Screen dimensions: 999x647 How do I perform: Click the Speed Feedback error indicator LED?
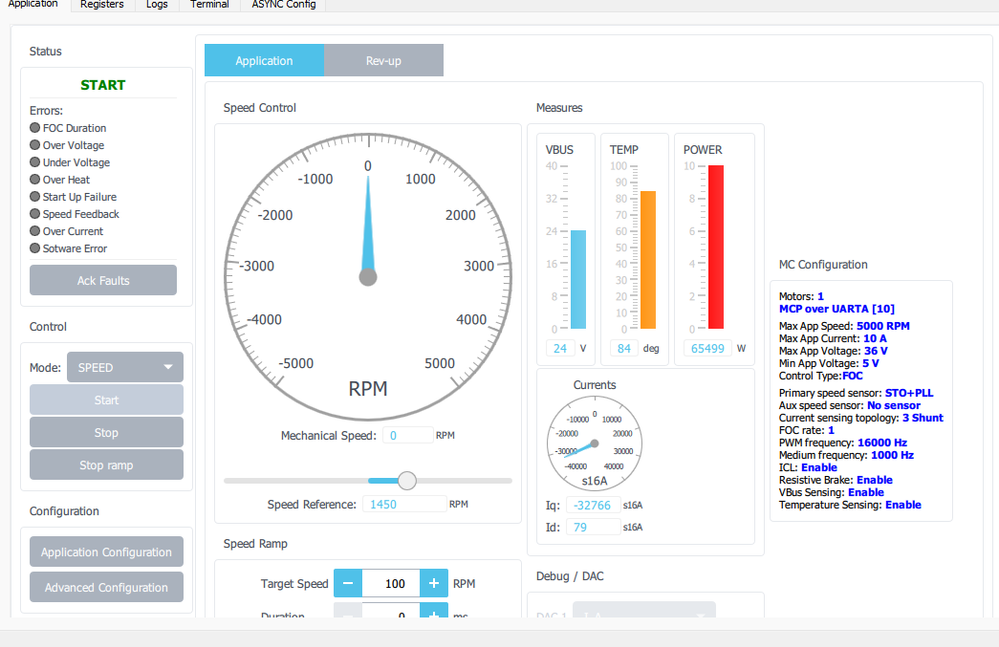tap(35, 213)
